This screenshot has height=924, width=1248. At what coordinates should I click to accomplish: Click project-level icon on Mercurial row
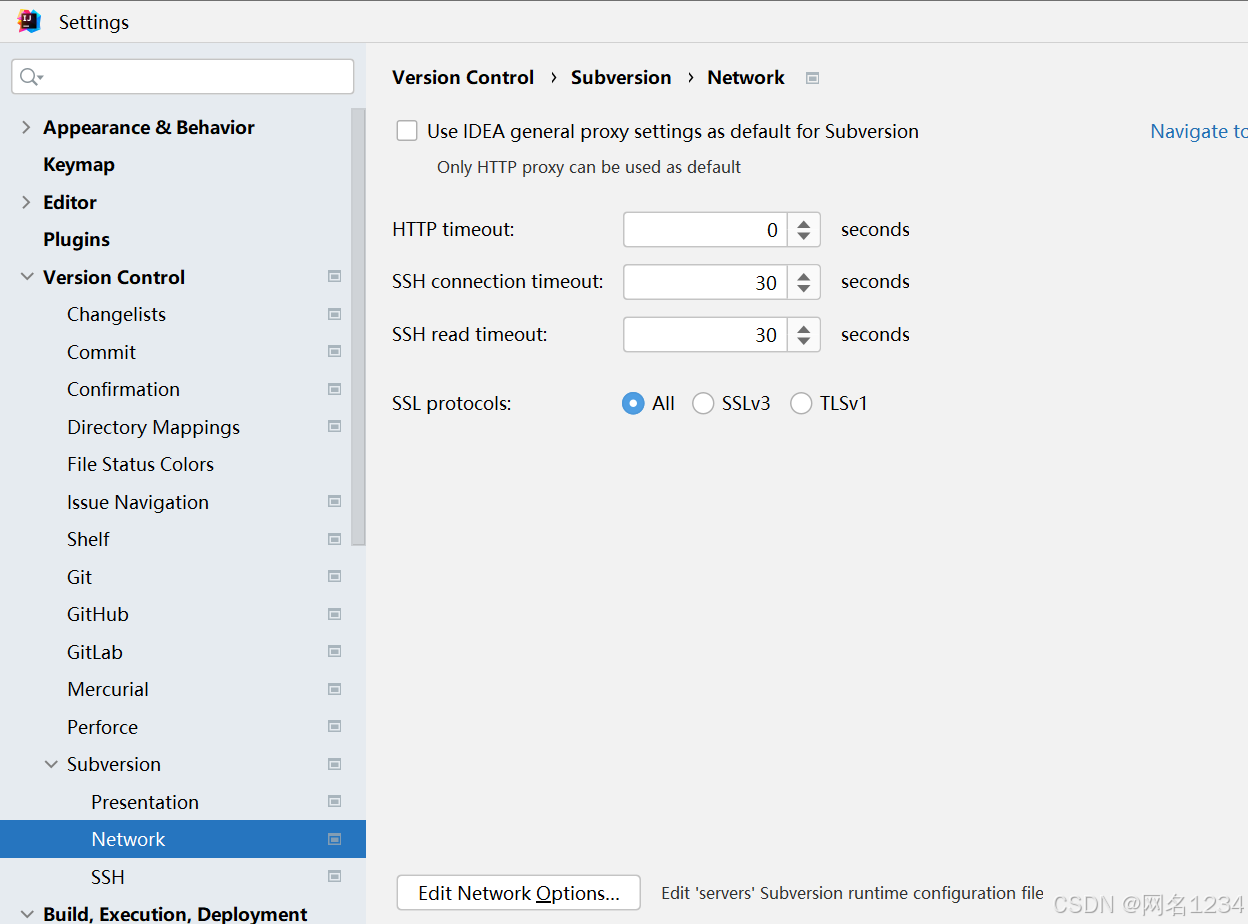point(335,689)
